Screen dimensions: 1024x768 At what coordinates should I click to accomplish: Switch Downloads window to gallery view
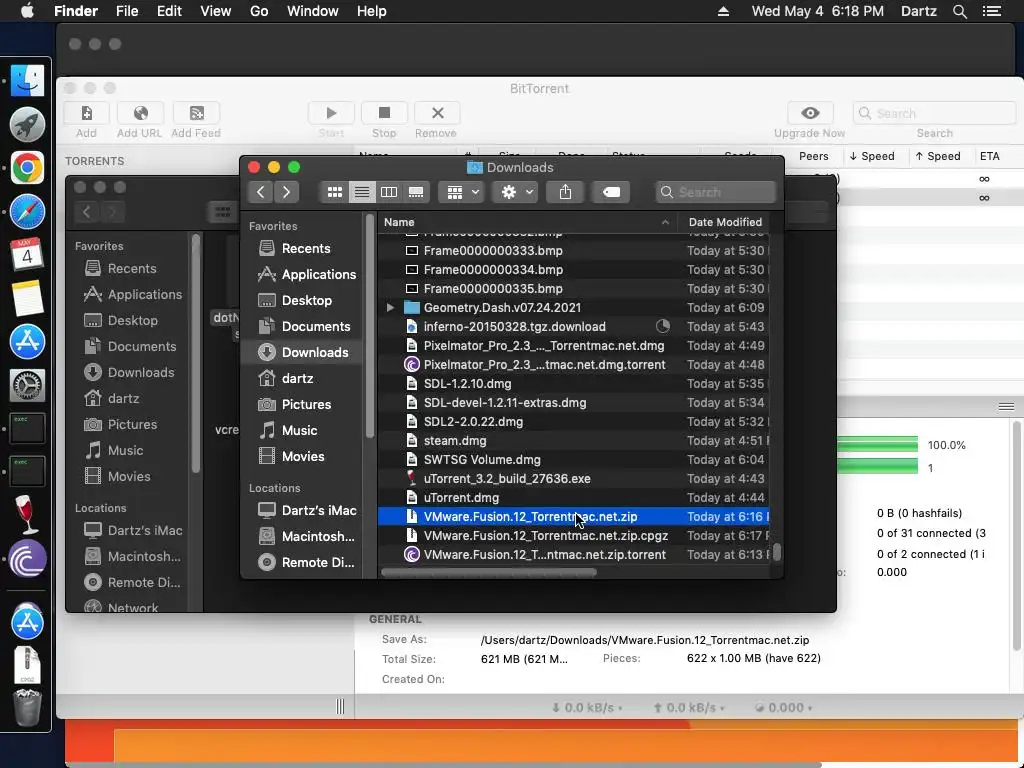point(416,192)
